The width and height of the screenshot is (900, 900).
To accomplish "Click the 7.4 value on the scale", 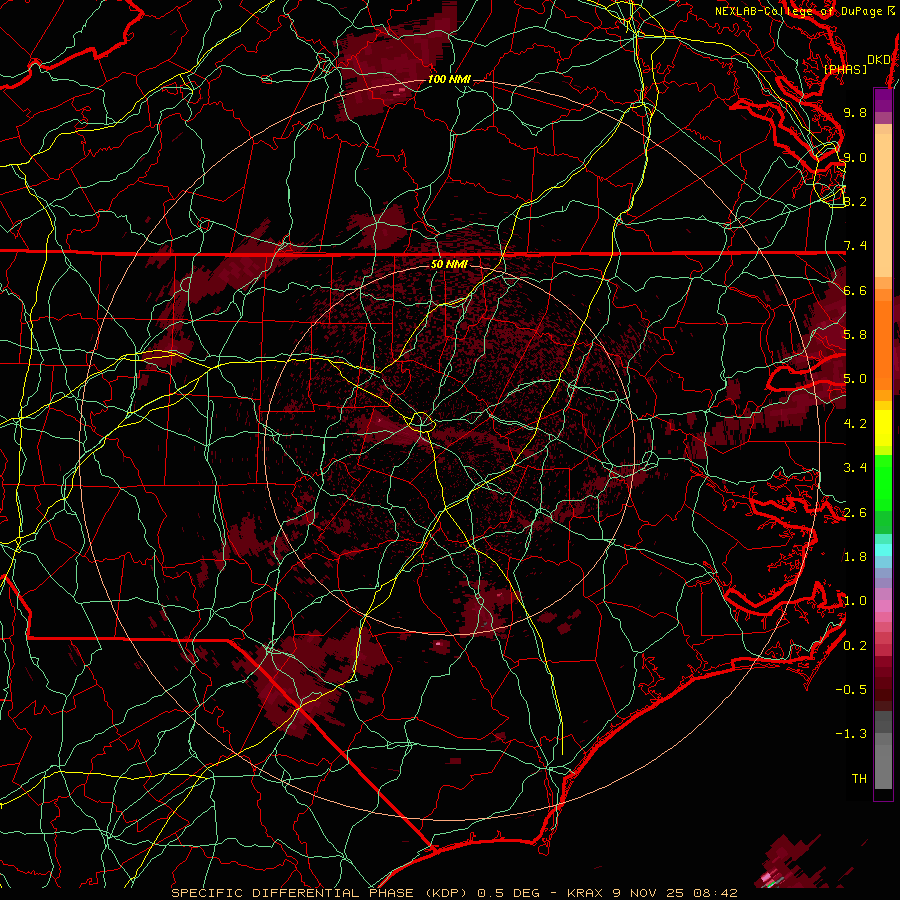I will 855,246.
